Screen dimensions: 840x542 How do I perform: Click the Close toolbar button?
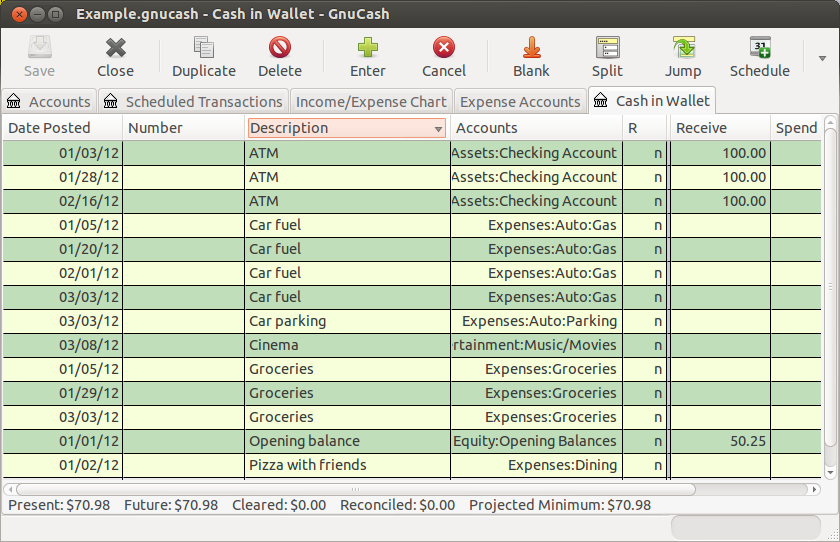click(x=115, y=57)
